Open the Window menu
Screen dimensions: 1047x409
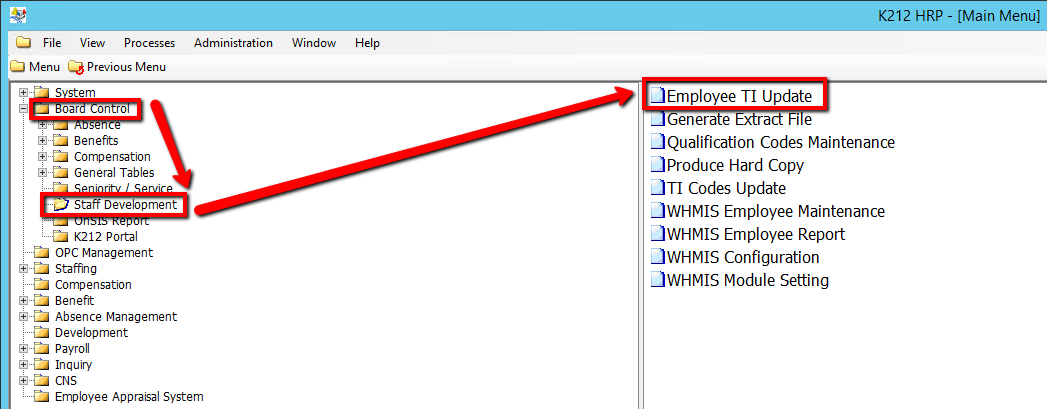[x=313, y=43]
